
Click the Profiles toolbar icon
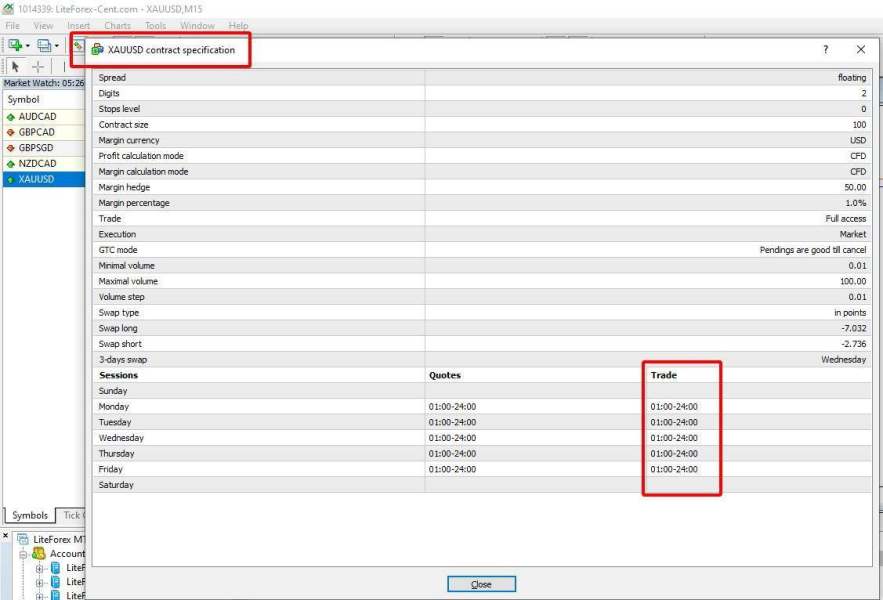[44, 45]
